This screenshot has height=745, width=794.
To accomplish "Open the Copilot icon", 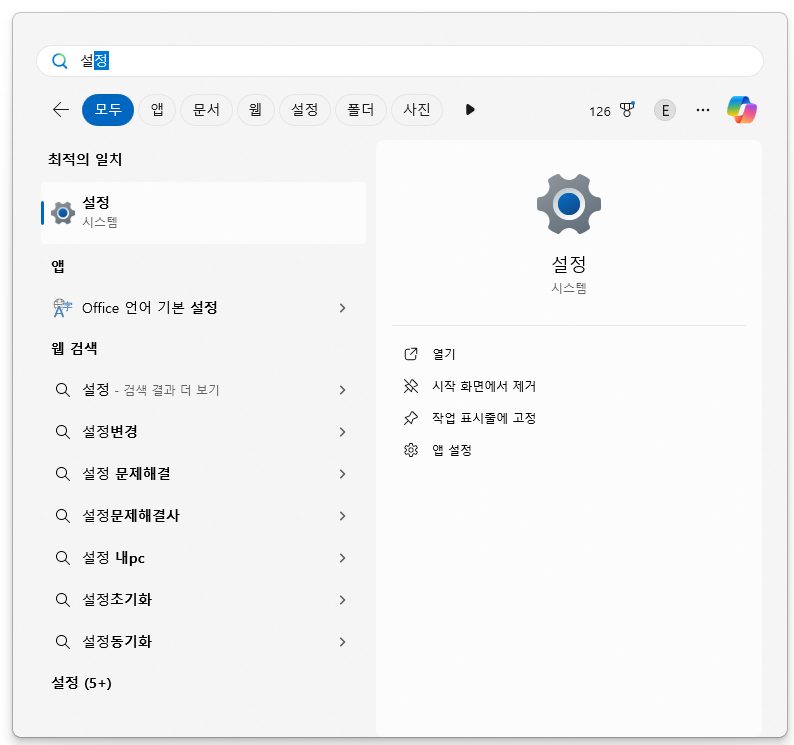I will tap(741, 109).
